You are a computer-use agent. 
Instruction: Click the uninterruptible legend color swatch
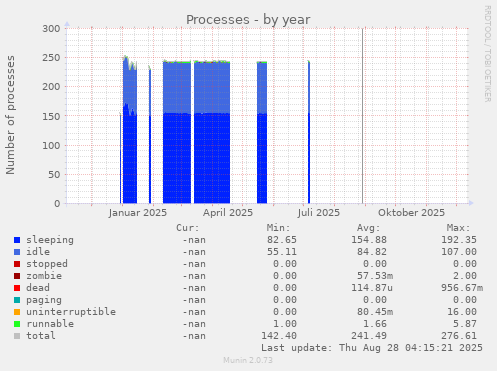(17, 312)
